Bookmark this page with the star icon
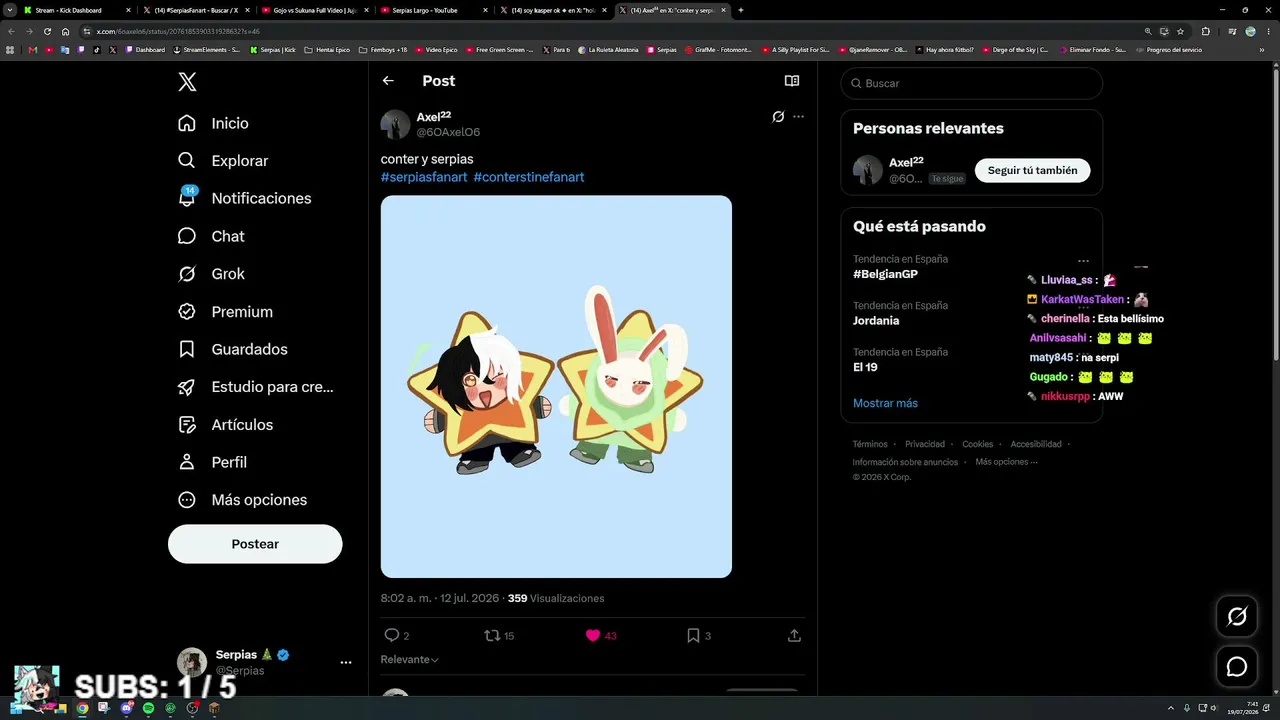The height and width of the screenshot is (720, 1280). pyautogui.click(x=1180, y=31)
